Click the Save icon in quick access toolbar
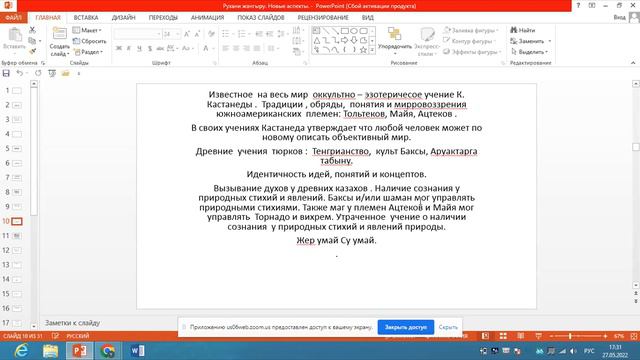 [x=6, y=73]
